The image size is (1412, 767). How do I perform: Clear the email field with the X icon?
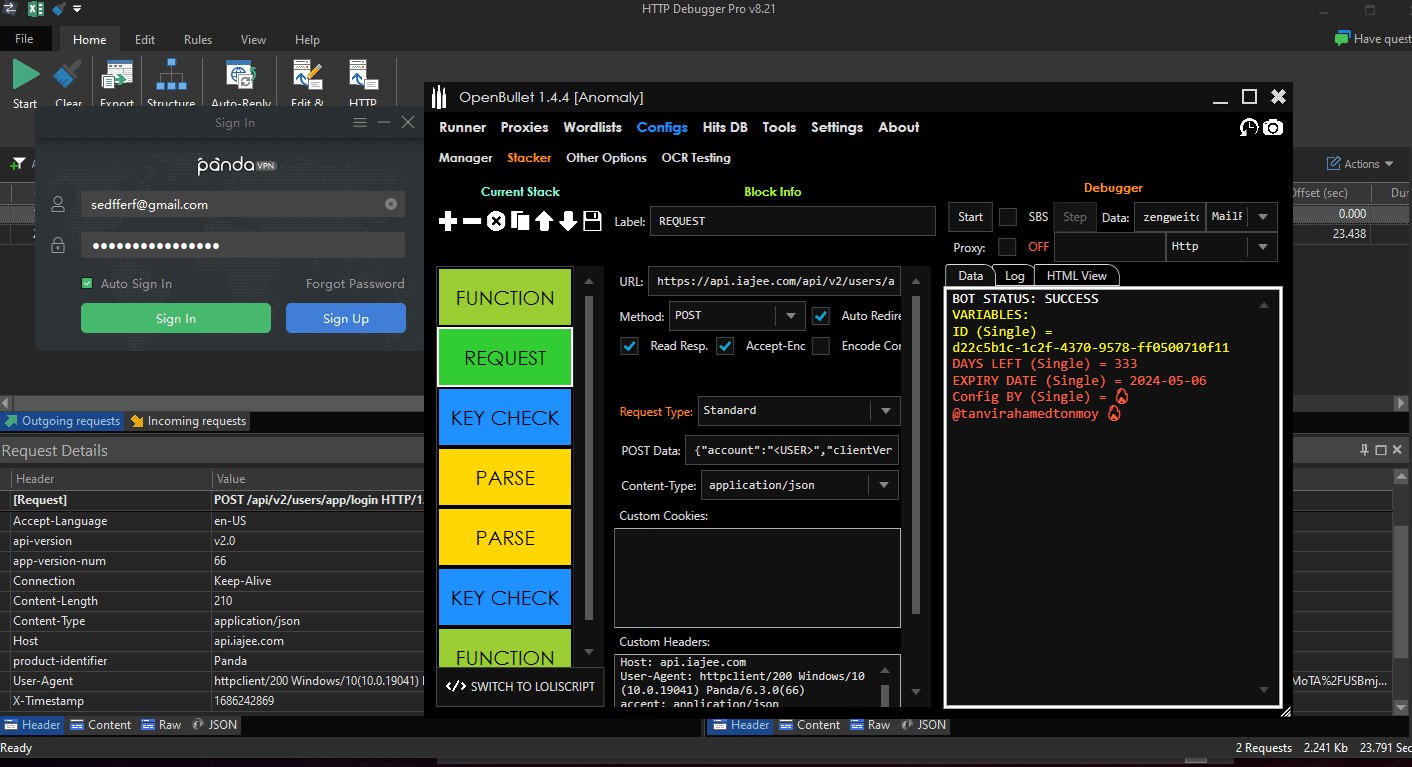click(391, 204)
